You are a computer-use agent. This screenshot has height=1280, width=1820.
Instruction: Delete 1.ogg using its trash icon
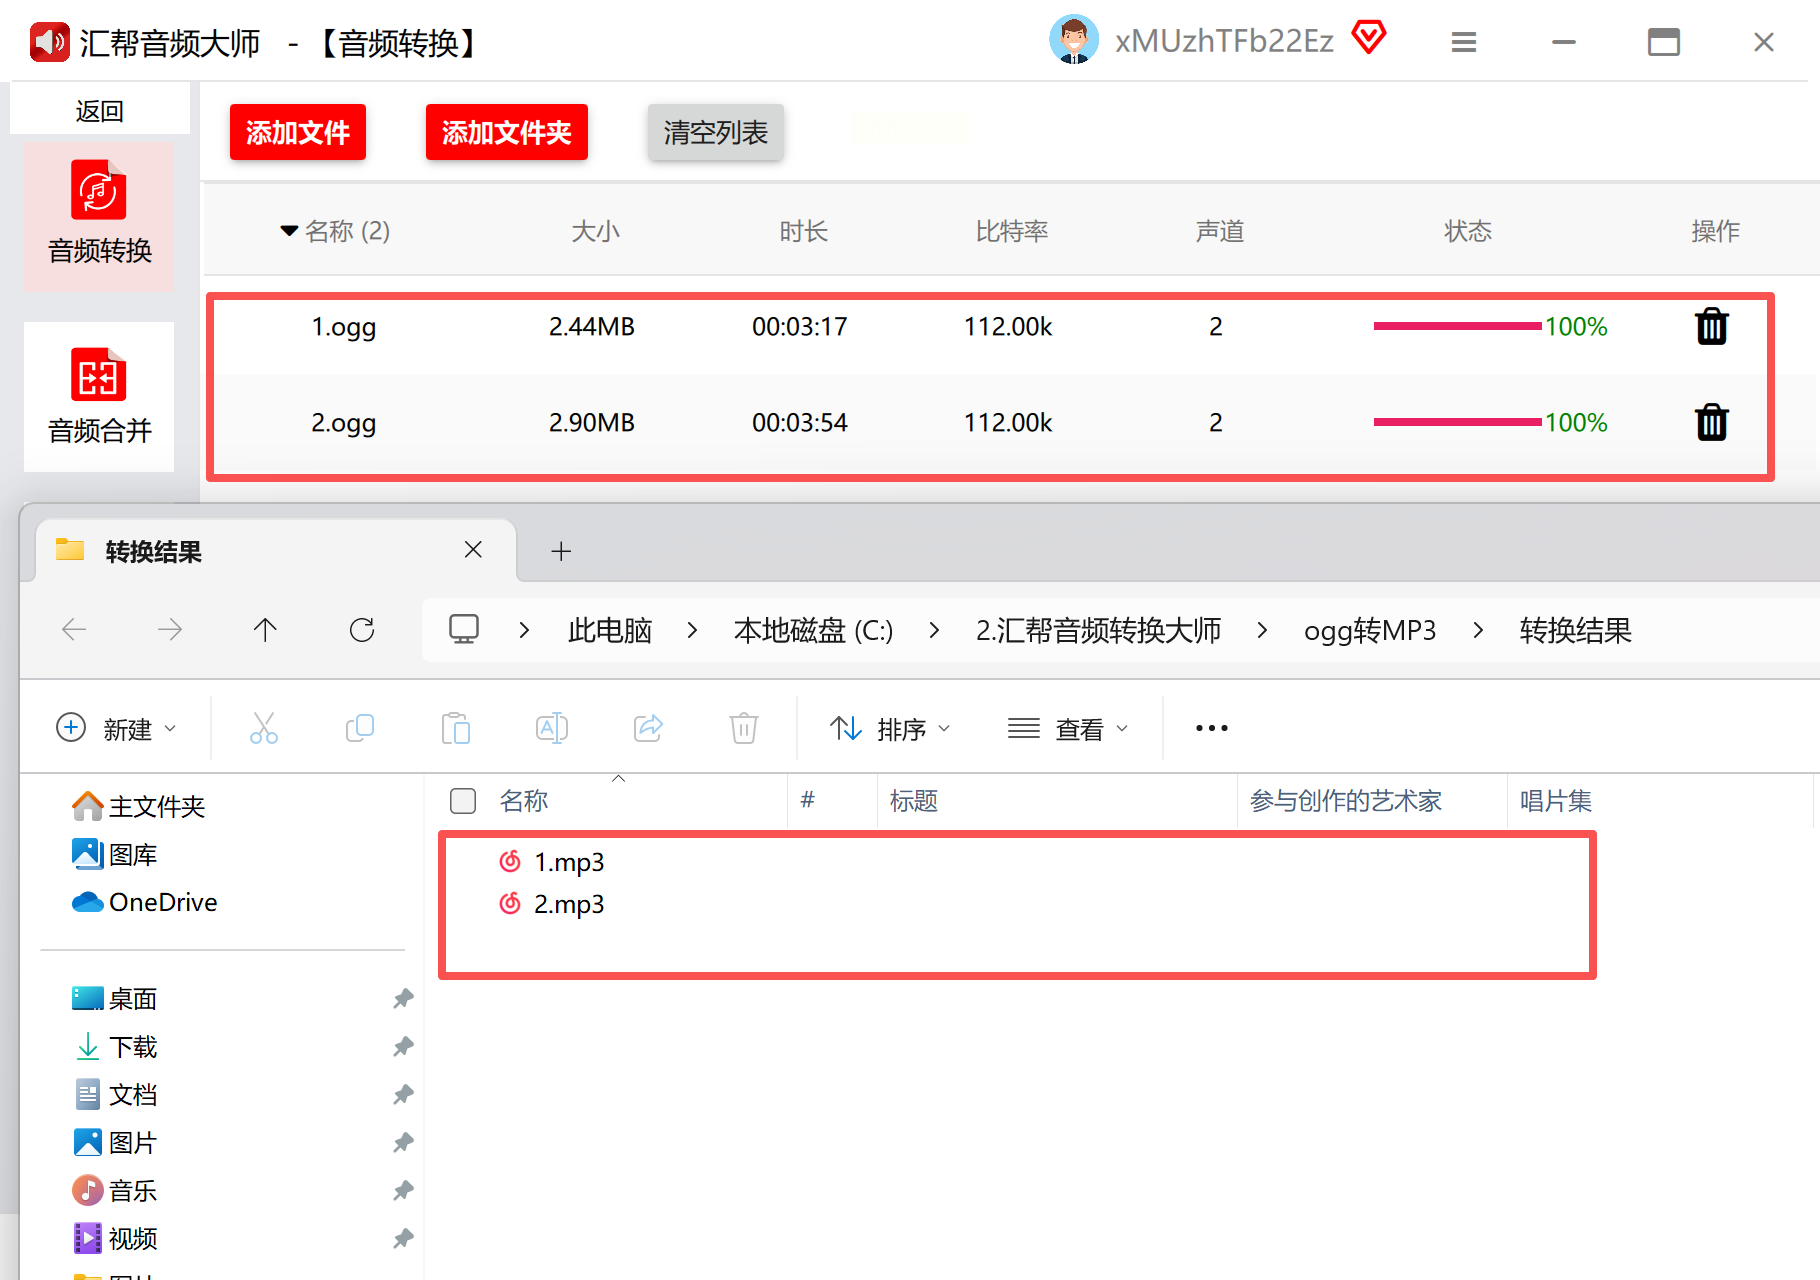point(1711,327)
